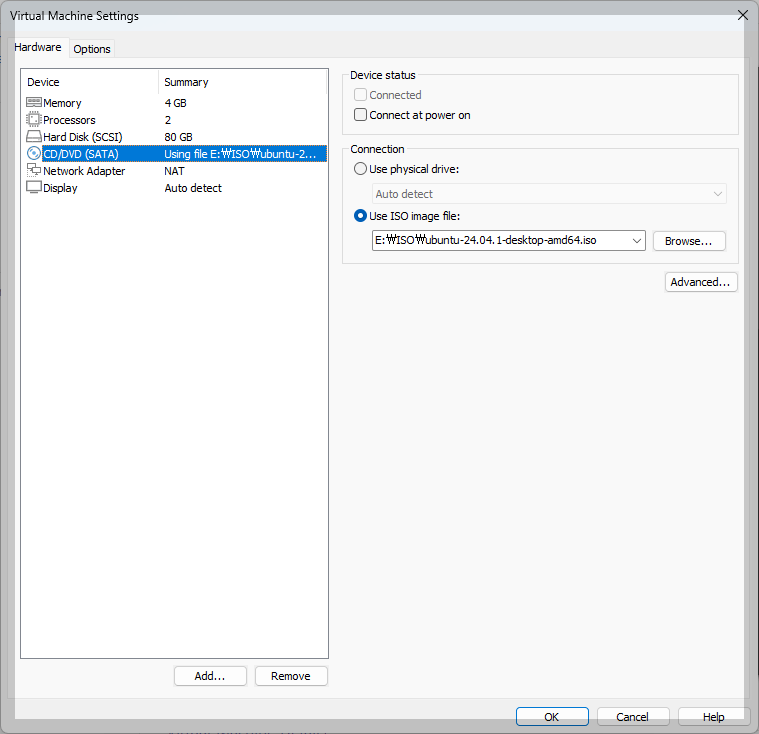Image resolution: width=759 pixels, height=734 pixels.
Task: Click the Memory device icon
Action: (33, 103)
